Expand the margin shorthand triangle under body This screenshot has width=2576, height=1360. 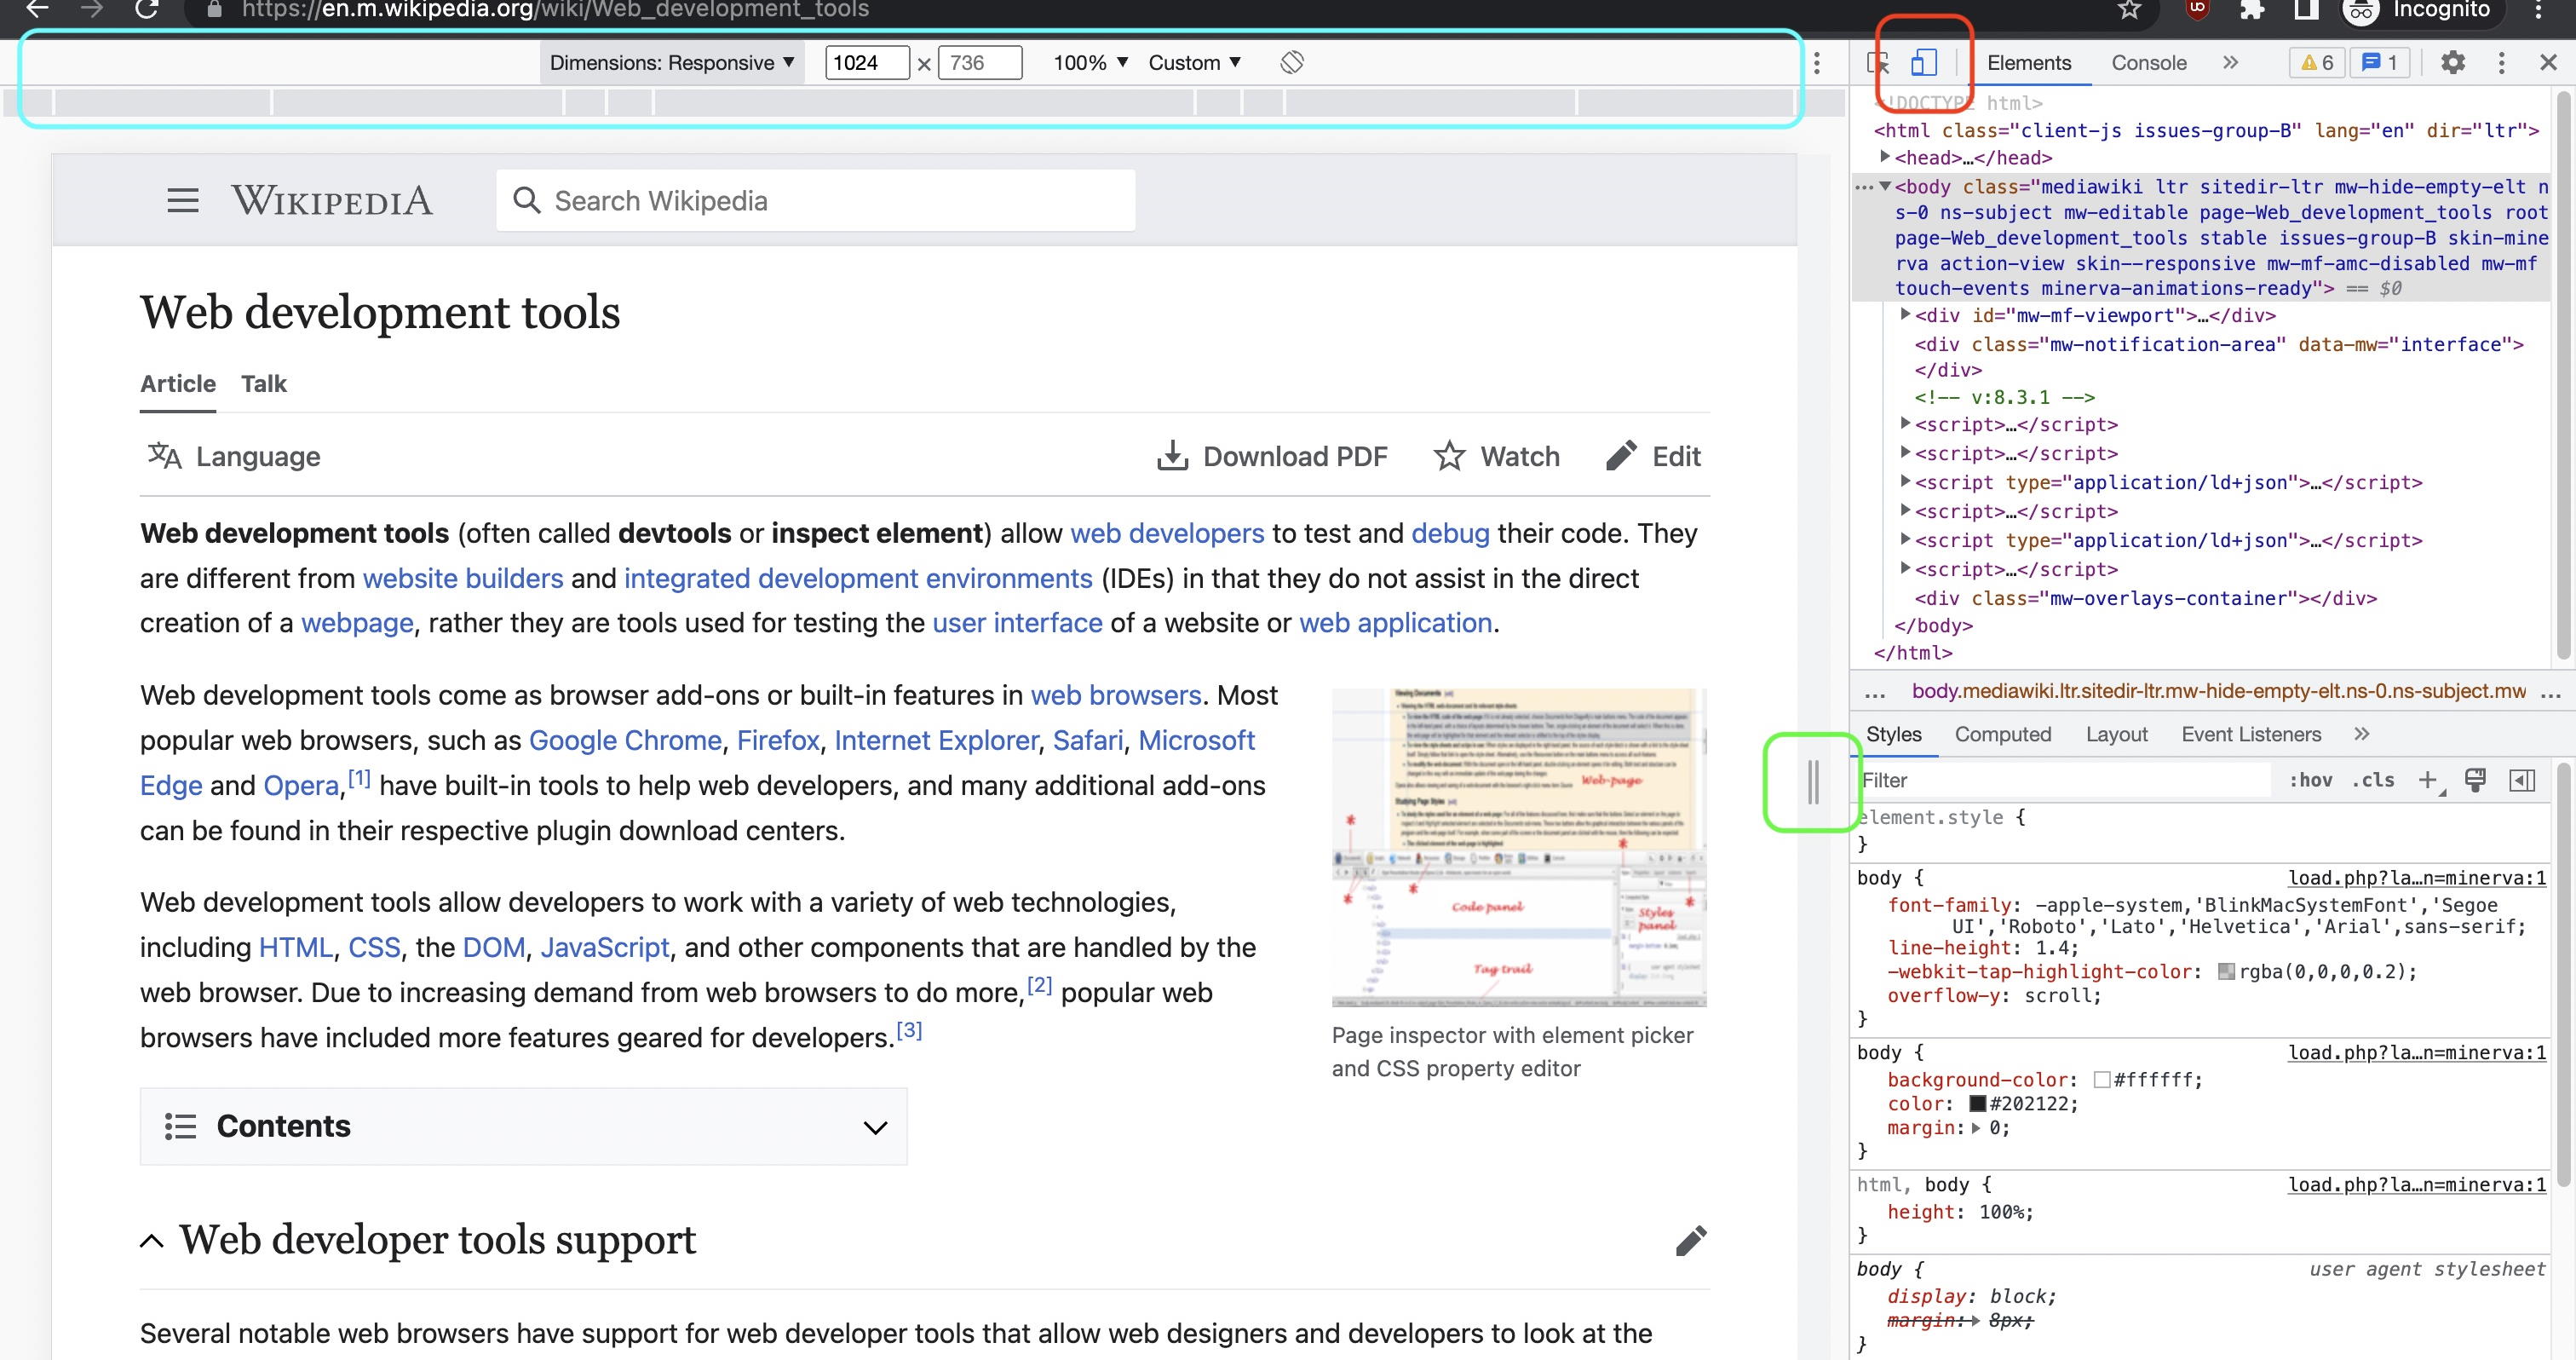click(1976, 1128)
